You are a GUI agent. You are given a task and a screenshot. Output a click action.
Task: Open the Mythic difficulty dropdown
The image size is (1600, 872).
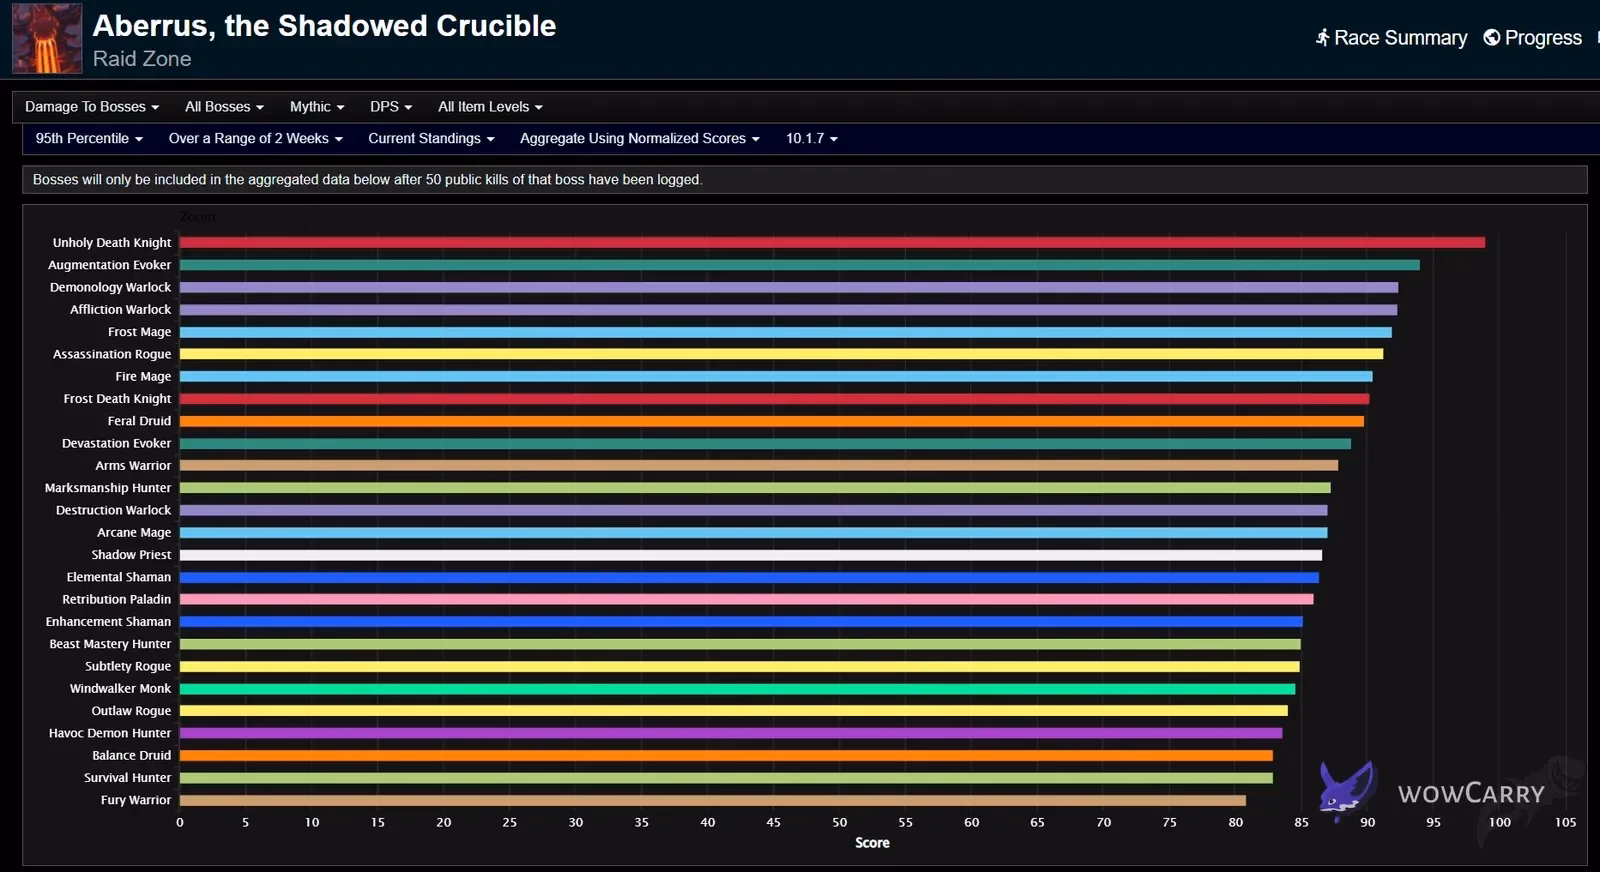click(x=317, y=107)
